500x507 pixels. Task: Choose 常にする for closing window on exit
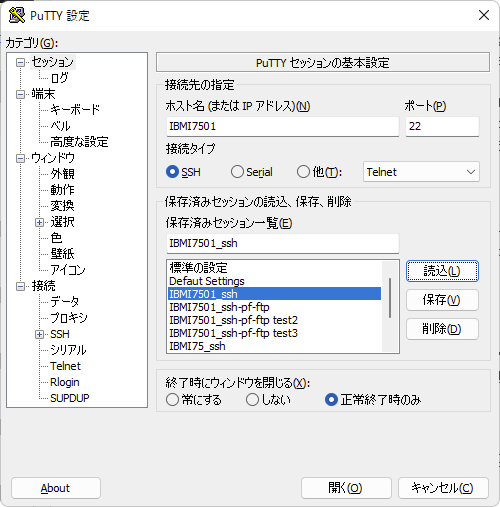point(172,399)
